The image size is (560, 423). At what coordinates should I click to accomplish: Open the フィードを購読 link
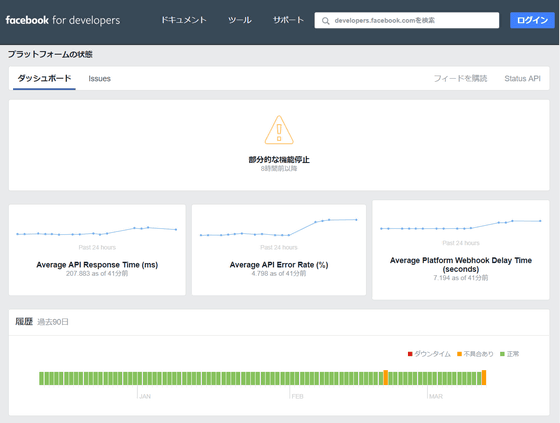(x=460, y=78)
